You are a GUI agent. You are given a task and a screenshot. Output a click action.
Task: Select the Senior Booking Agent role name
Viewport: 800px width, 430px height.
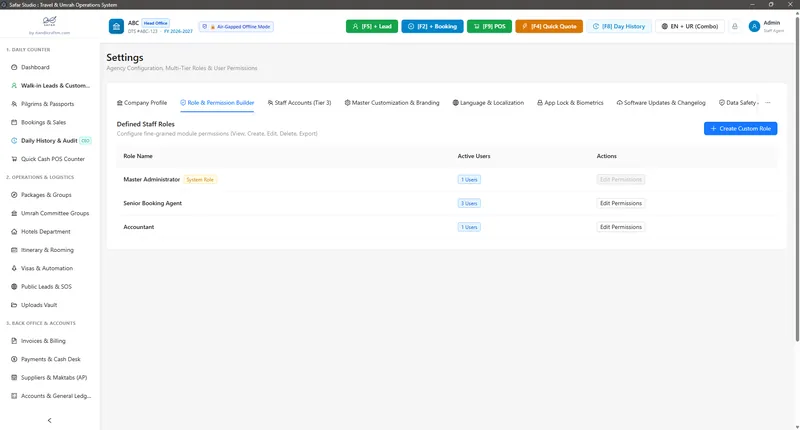point(153,204)
